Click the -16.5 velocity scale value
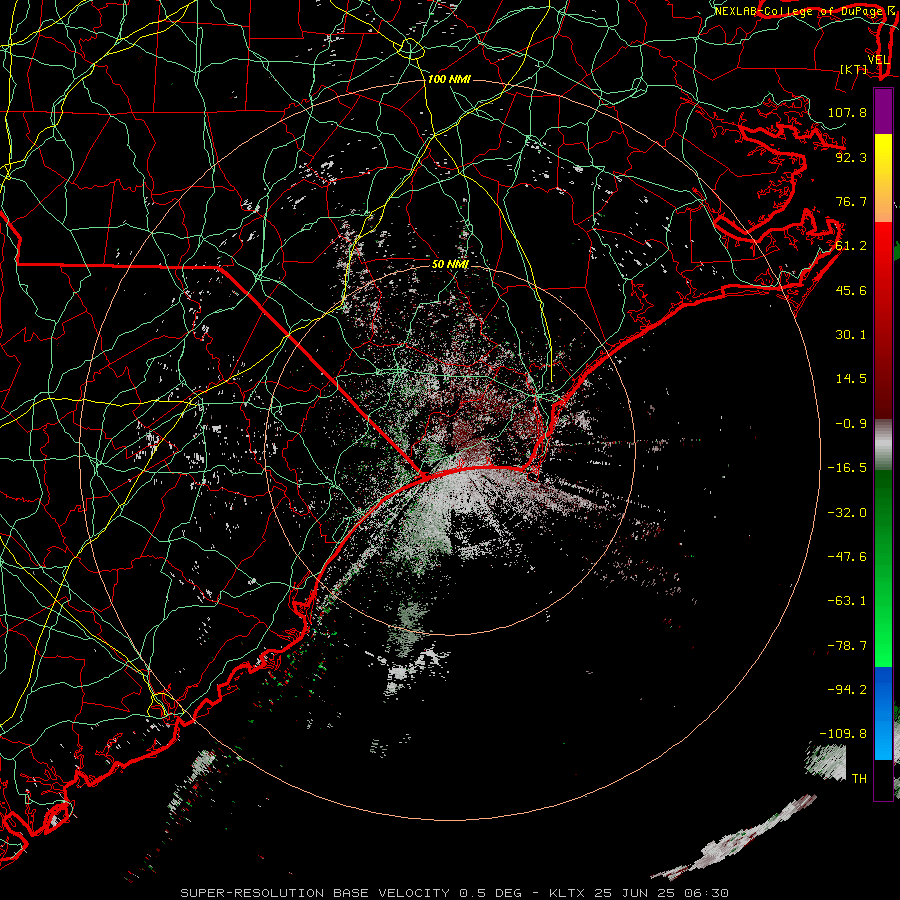Image resolution: width=900 pixels, height=900 pixels. (x=847, y=468)
